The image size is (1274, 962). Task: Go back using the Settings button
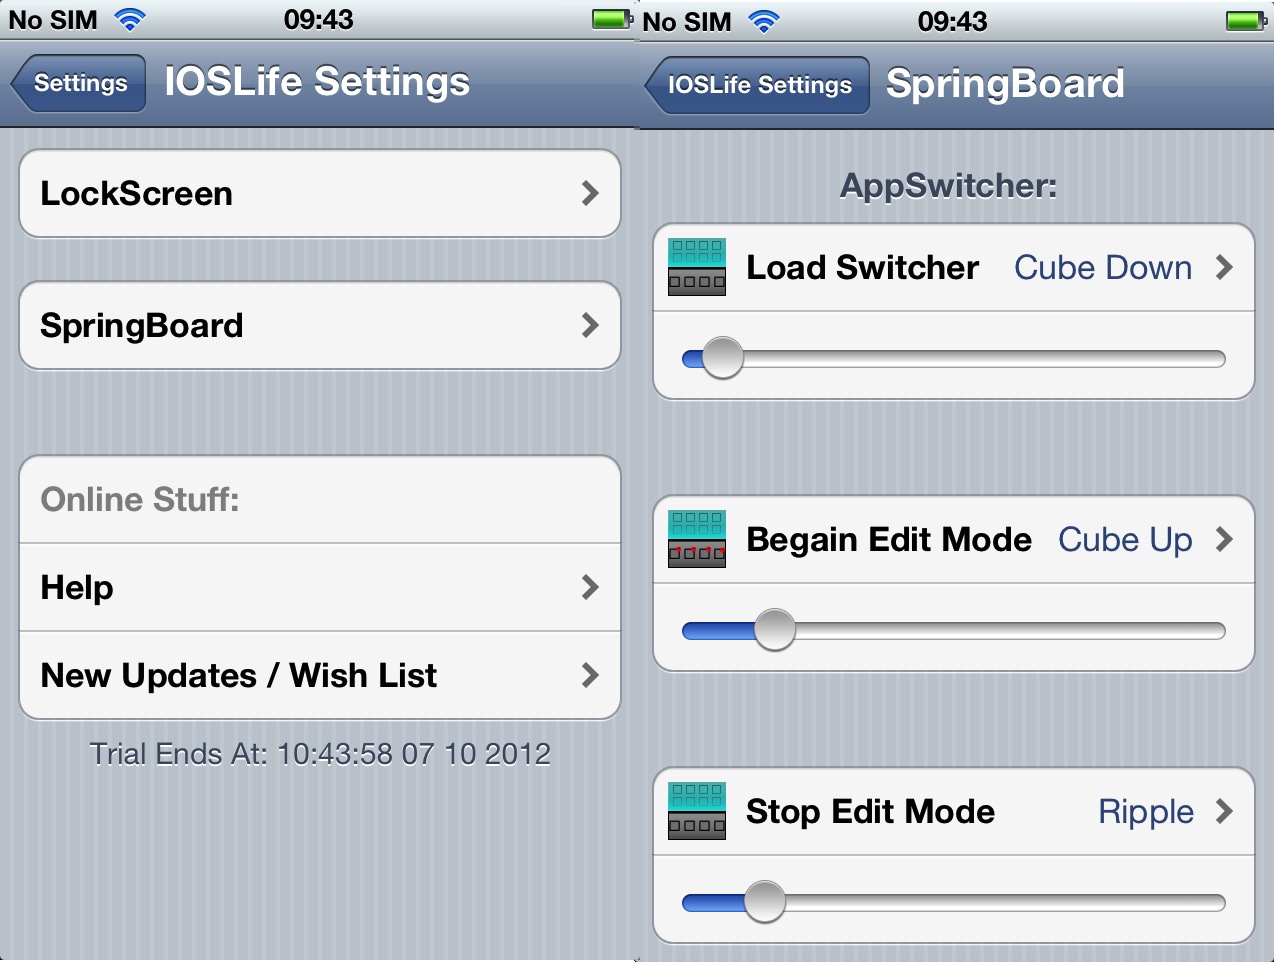click(x=78, y=83)
